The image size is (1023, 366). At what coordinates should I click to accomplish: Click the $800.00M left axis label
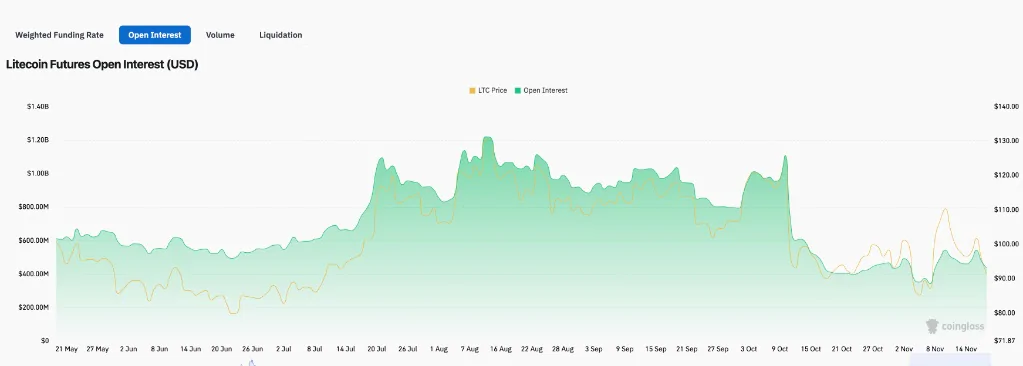coord(34,207)
